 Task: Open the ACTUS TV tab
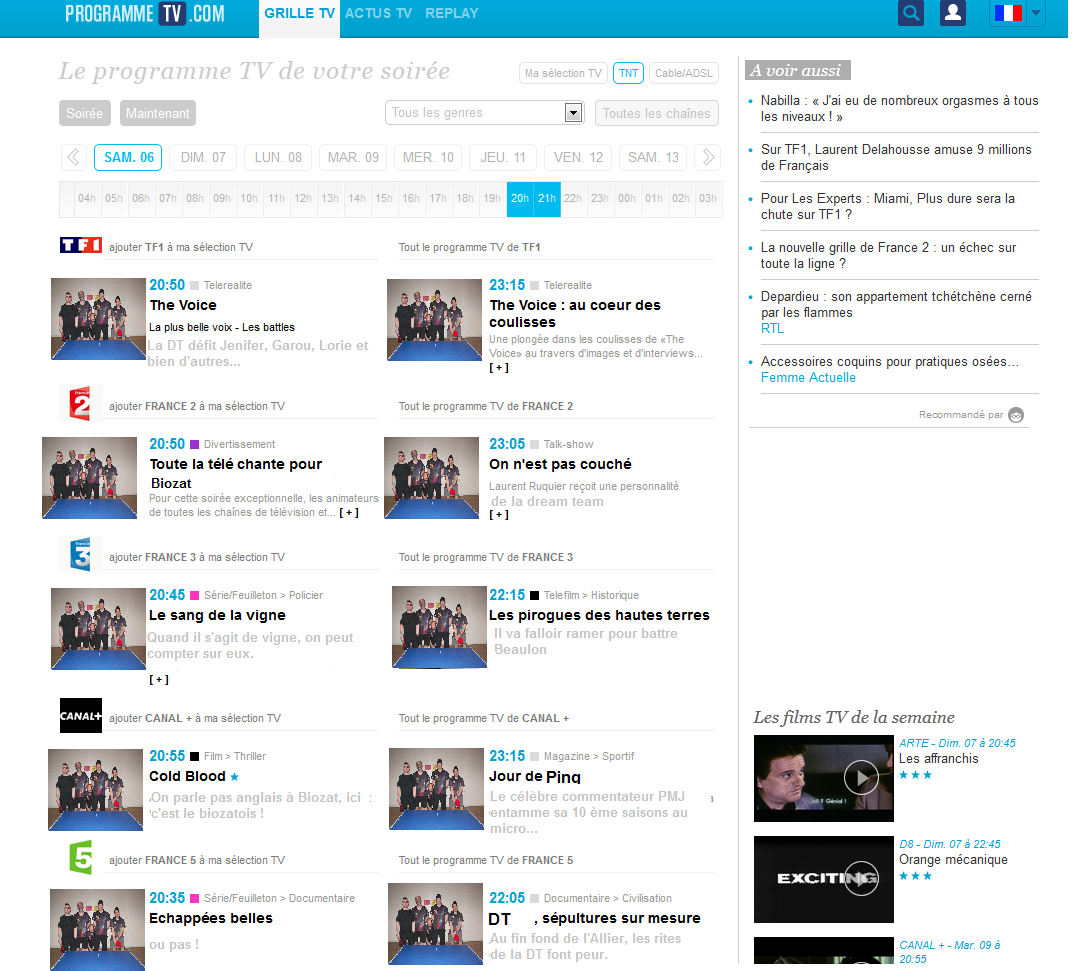pos(378,14)
